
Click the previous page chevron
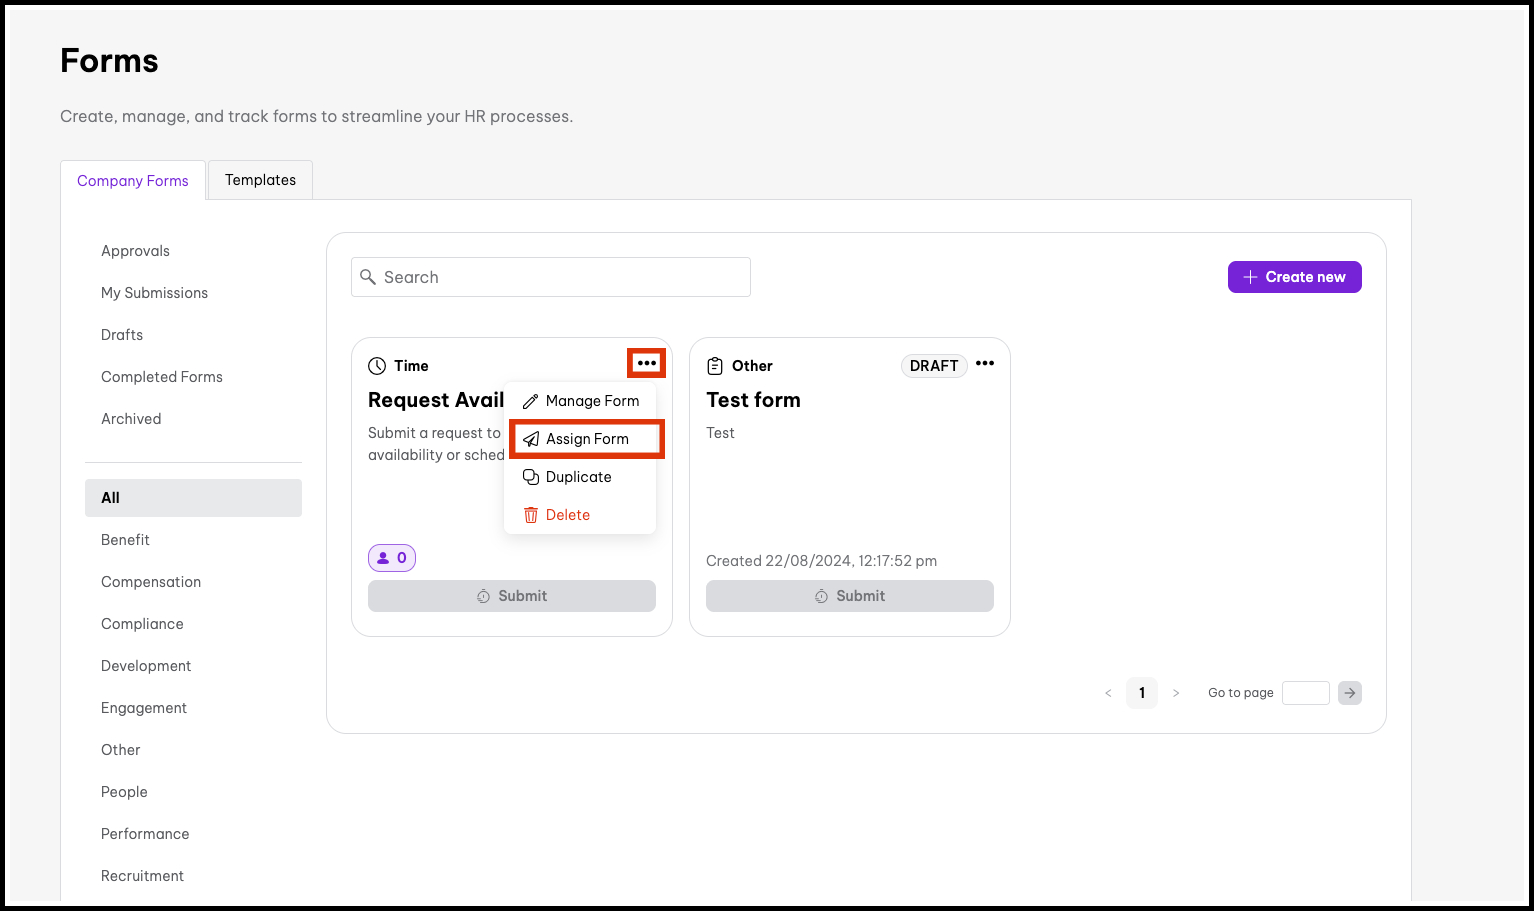(x=1108, y=693)
